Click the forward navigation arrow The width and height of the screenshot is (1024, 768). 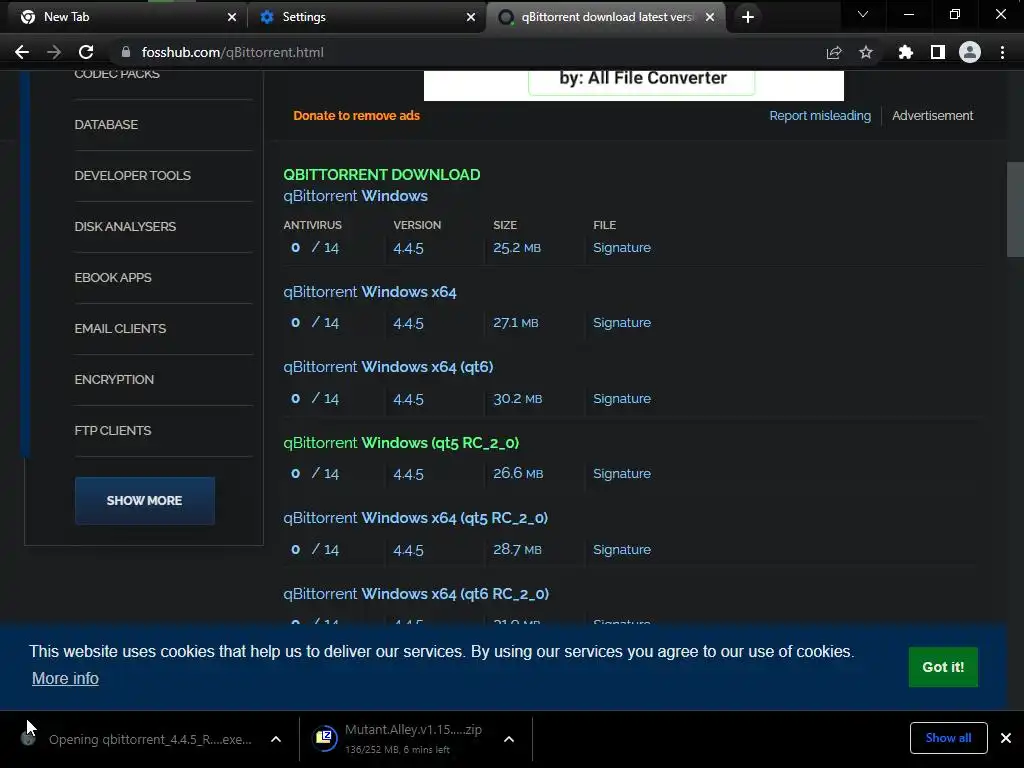[54, 52]
